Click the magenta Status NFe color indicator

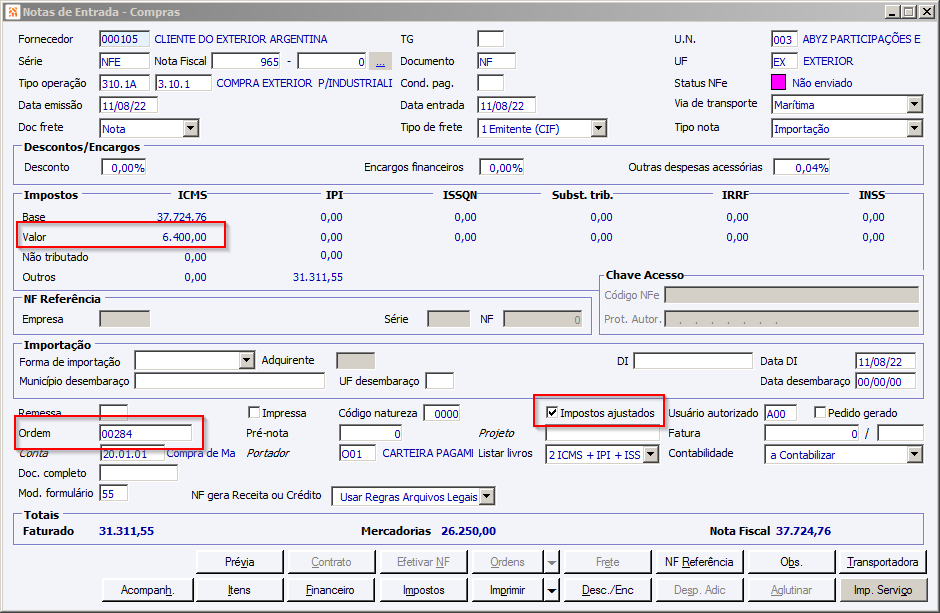pos(778,82)
